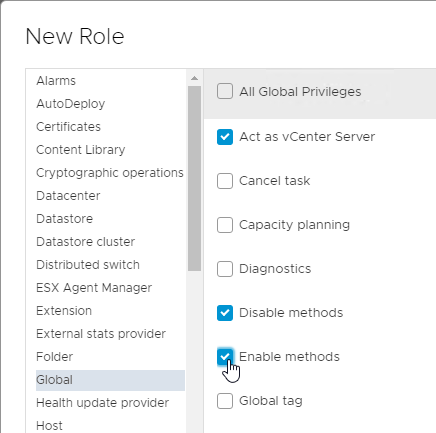This screenshot has width=436, height=433.
Task: Select the Alarms category
Action: [56, 81]
